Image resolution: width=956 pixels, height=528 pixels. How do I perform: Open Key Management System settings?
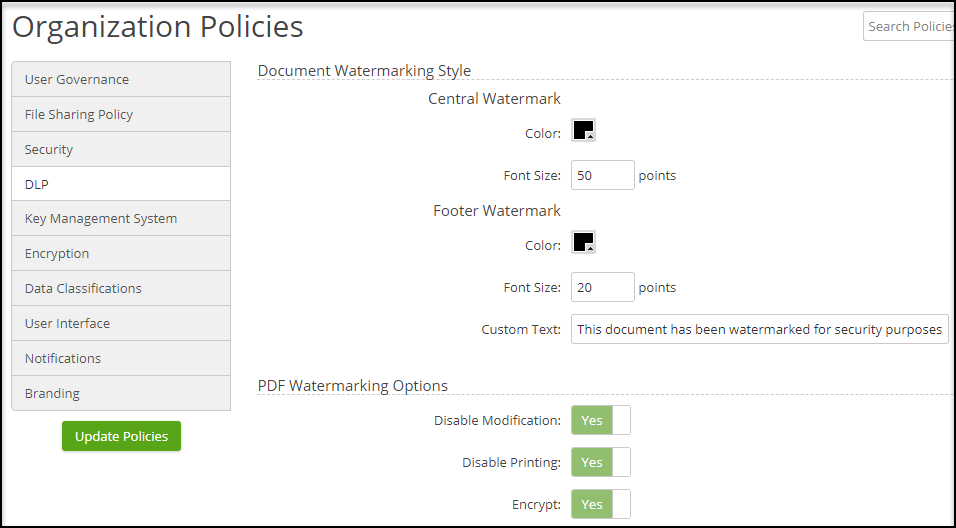[121, 218]
